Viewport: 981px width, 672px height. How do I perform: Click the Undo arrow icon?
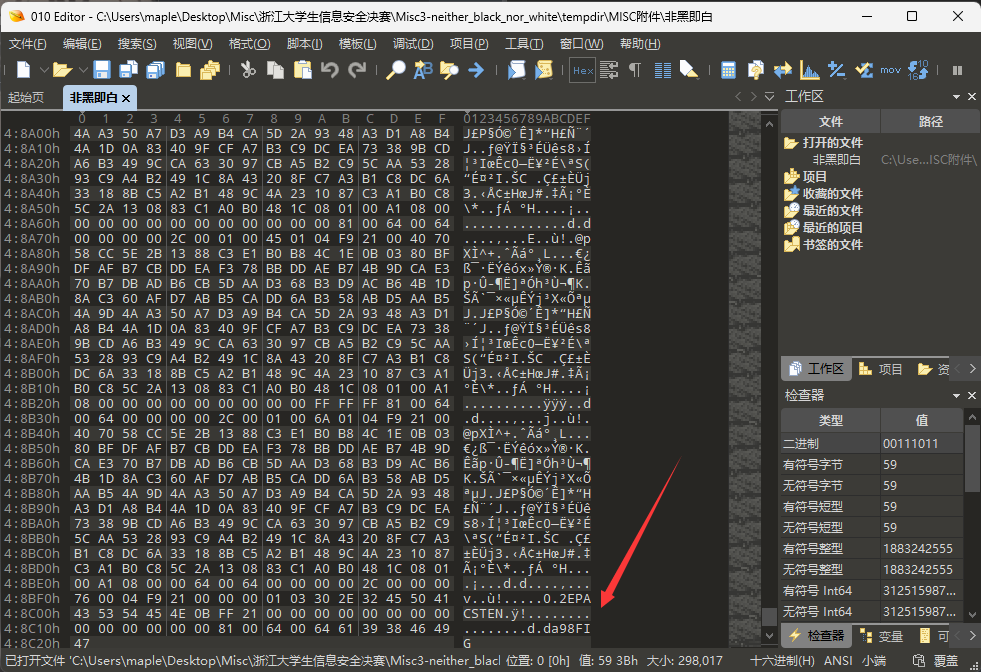coord(330,70)
